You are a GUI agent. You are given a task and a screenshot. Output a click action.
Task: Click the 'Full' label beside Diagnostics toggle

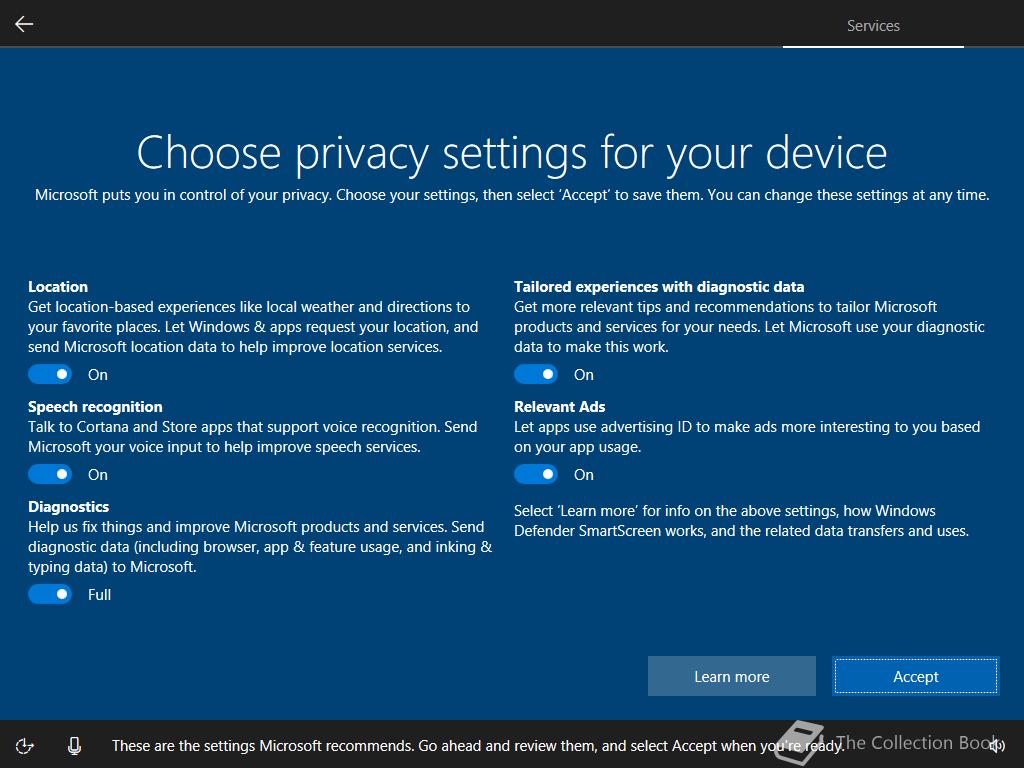tap(99, 594)
